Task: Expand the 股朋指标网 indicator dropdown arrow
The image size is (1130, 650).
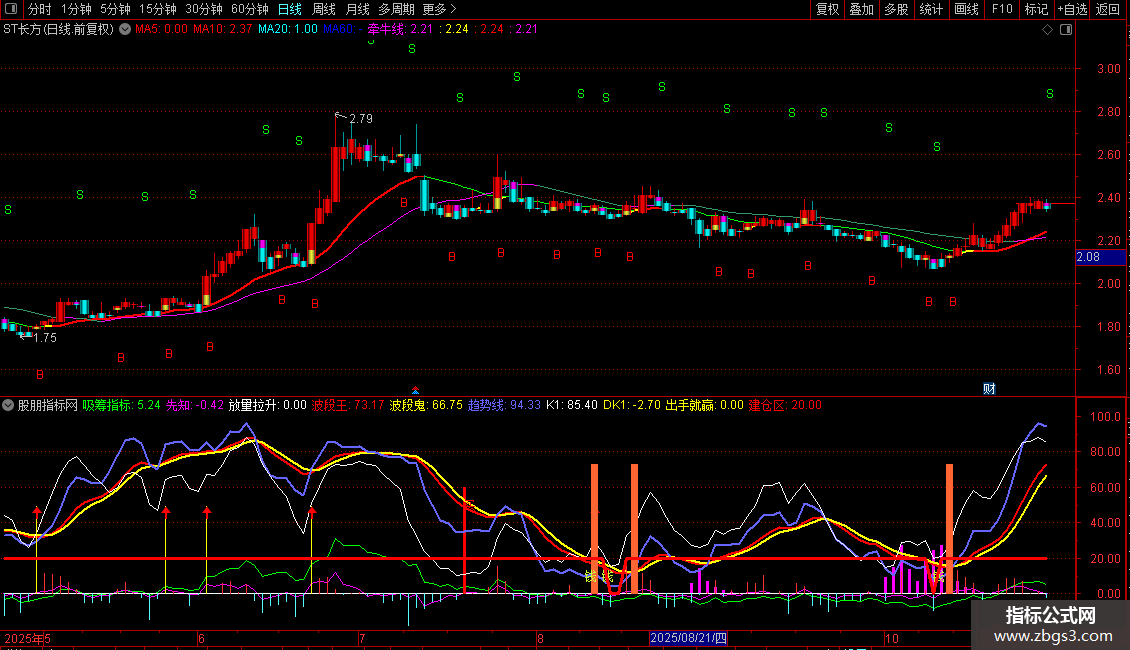Action: click(8, 406)
